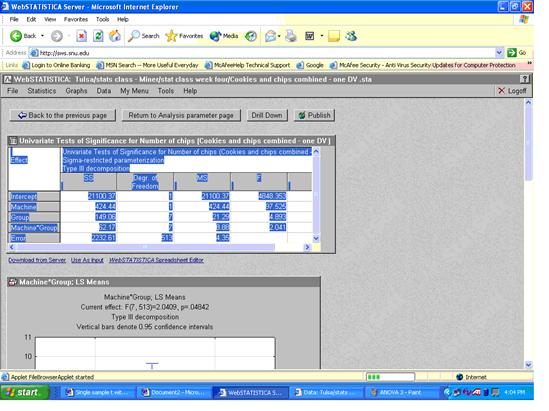The height and width of the screenshot is (411, 549).
Task: Open the Favorites star icon
Action: tap(172, 36)
